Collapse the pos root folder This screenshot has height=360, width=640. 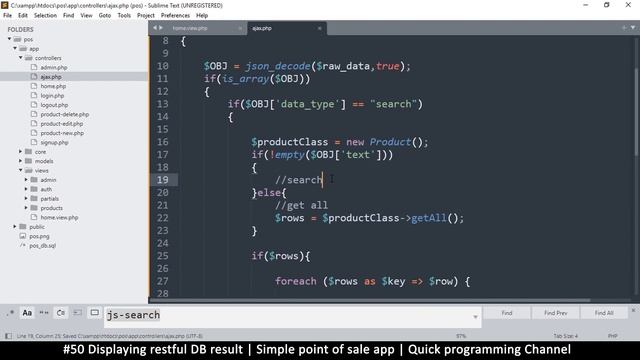9,39
